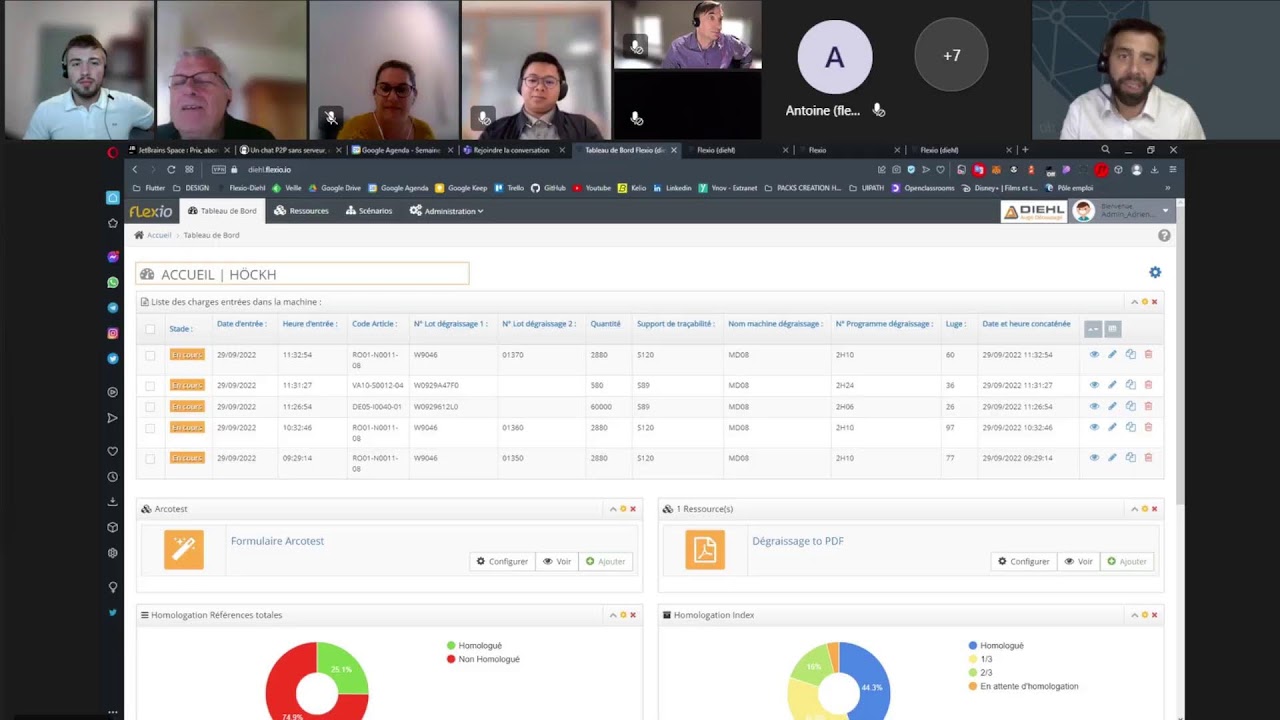Open Messenger in the Opera sidebar
Image resolution: width=1280 pixels, height=720 pixels.
pyautogui.click(x=113, y=257)
